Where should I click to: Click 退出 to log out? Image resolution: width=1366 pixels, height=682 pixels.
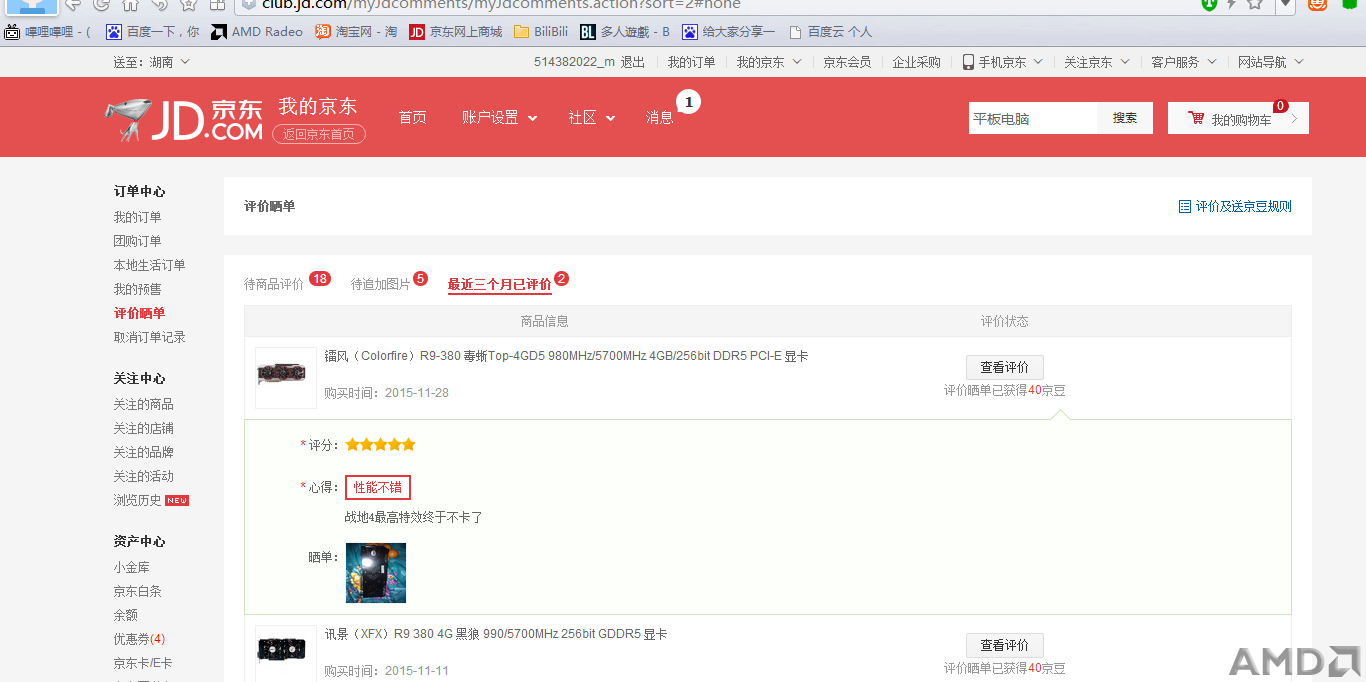pos(633,62)
